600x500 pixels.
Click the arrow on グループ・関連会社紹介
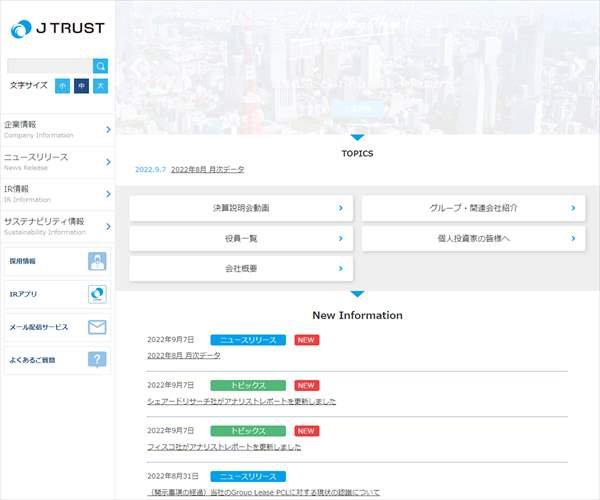(573, 208)
